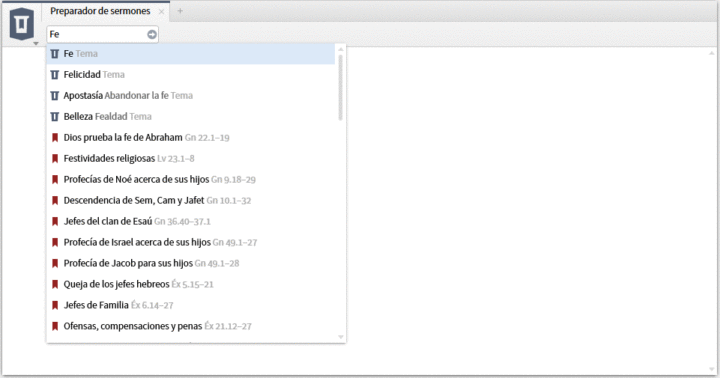Select Profecía de Jacob para sus hijos
The width and height of the screenshot is (720, 378).
(191, 263)
